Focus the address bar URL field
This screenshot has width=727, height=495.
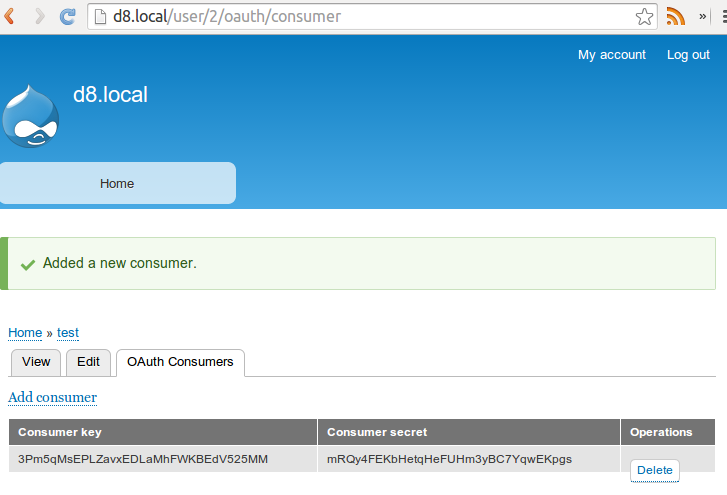click(x=360, y=16)
